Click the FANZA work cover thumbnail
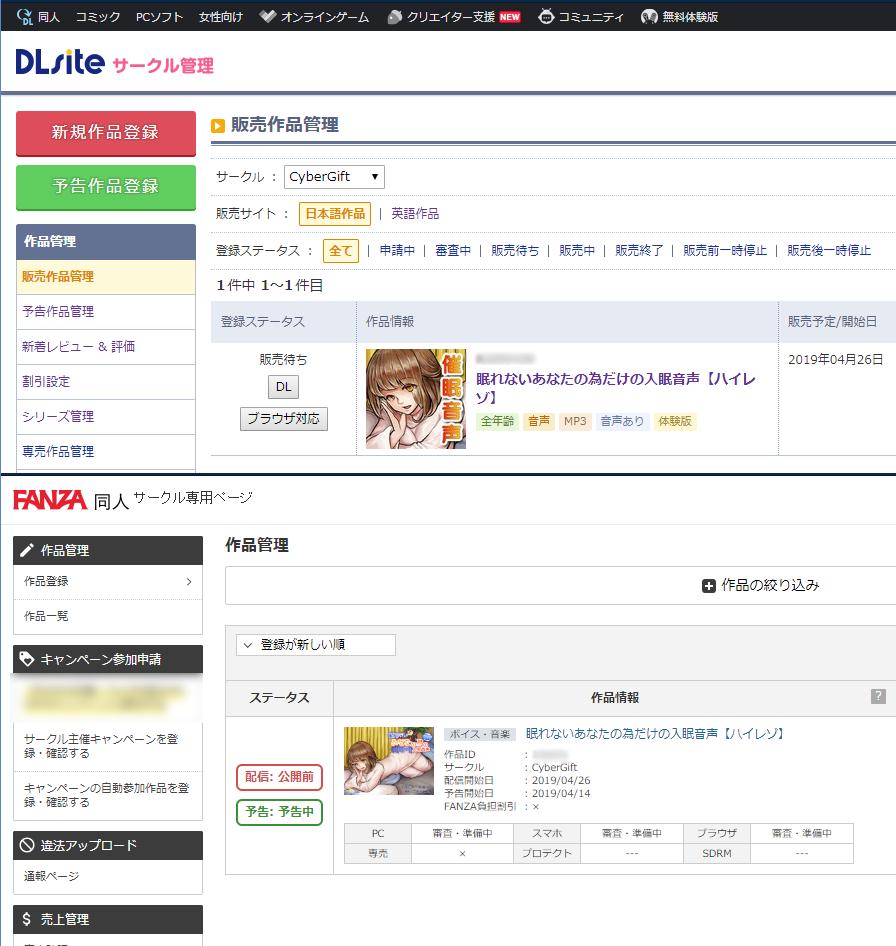The width and height of the screenshot is (896, 946). coord(389,761)
